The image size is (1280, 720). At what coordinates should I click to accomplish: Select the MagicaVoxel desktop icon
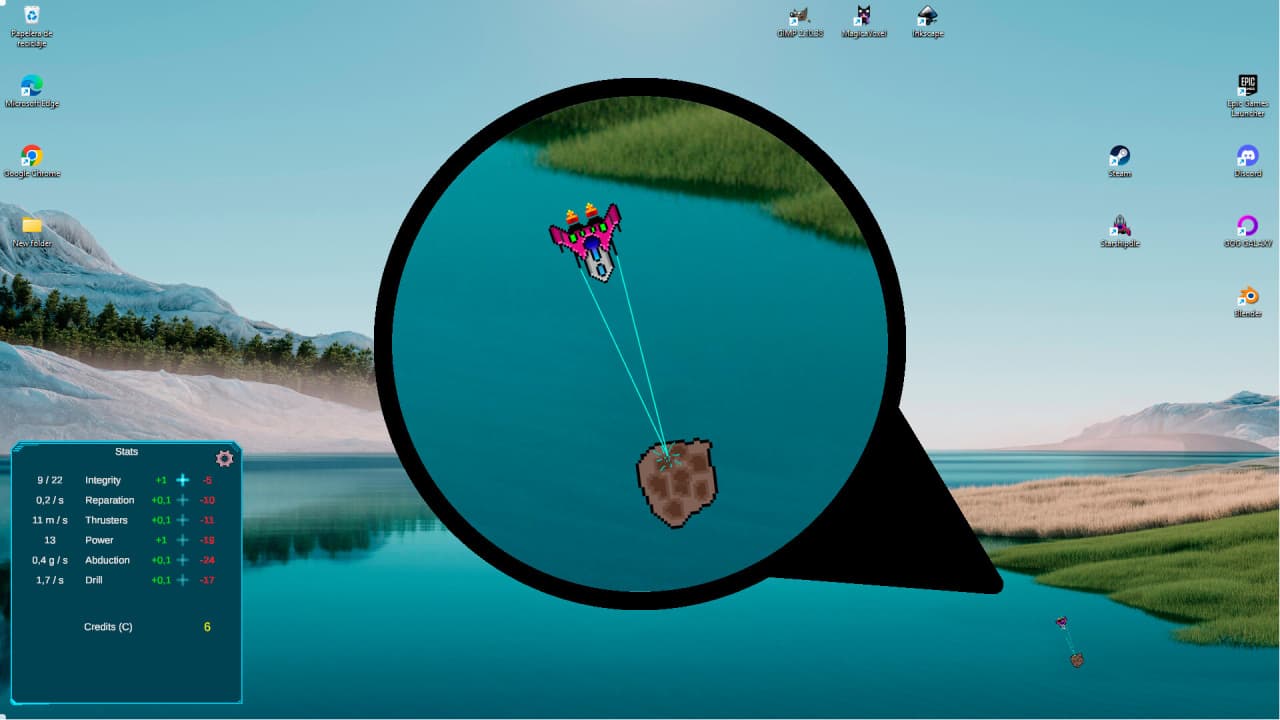(x=863, y=16)
